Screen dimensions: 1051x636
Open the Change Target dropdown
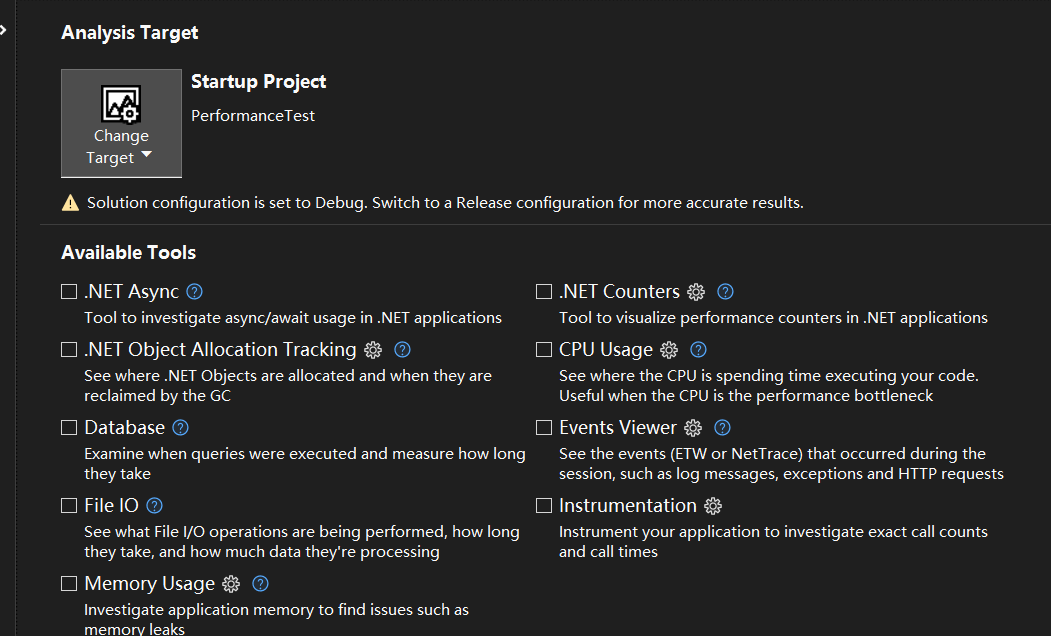(121, 124)
